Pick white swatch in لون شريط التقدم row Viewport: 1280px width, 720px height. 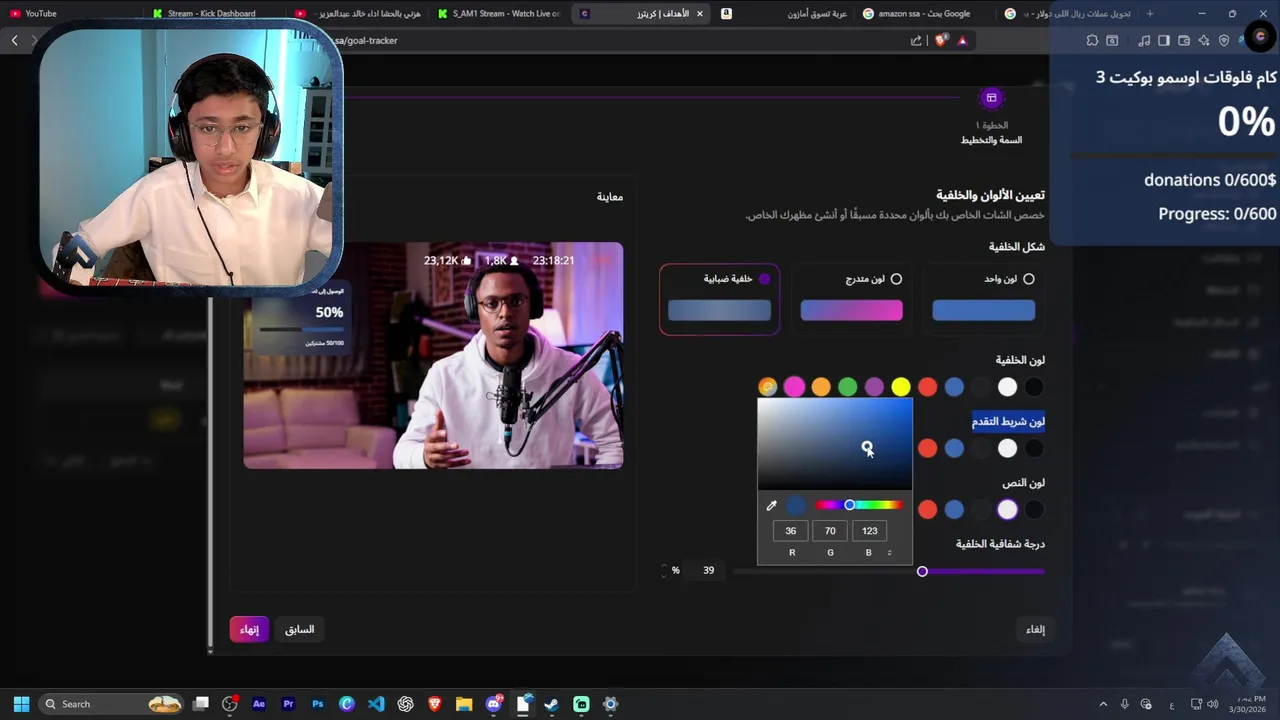tap(1007, 449)
